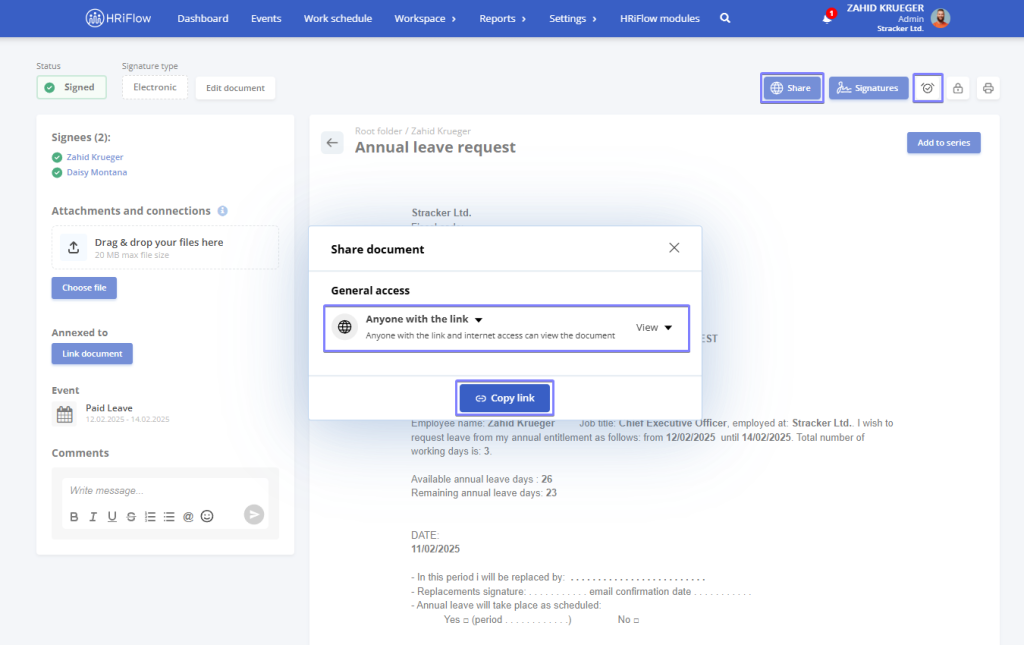Click the Share button
Screen dimensions: 1024x645
point(792,88)
